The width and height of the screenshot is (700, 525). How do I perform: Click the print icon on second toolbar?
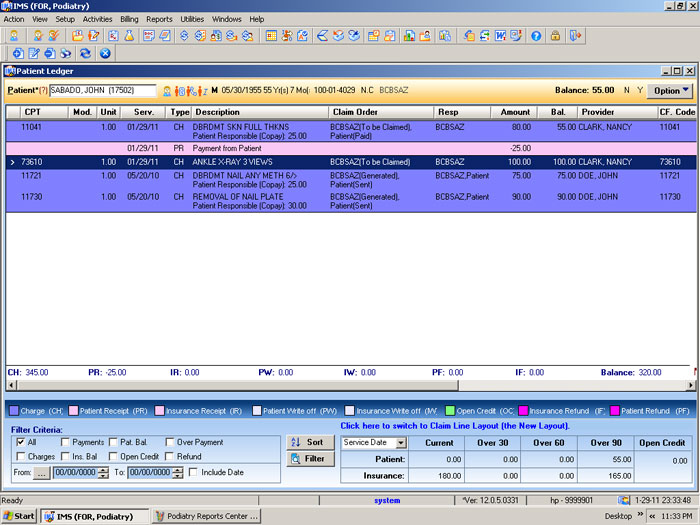(x=66, y=54)
